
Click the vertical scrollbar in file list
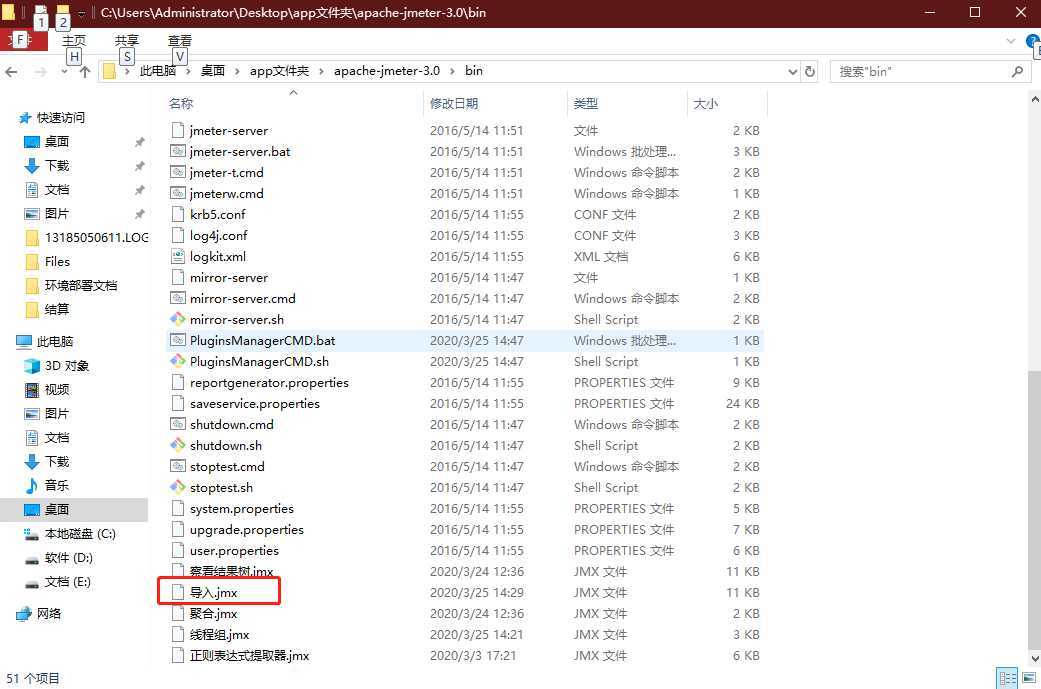point(1033,500)
